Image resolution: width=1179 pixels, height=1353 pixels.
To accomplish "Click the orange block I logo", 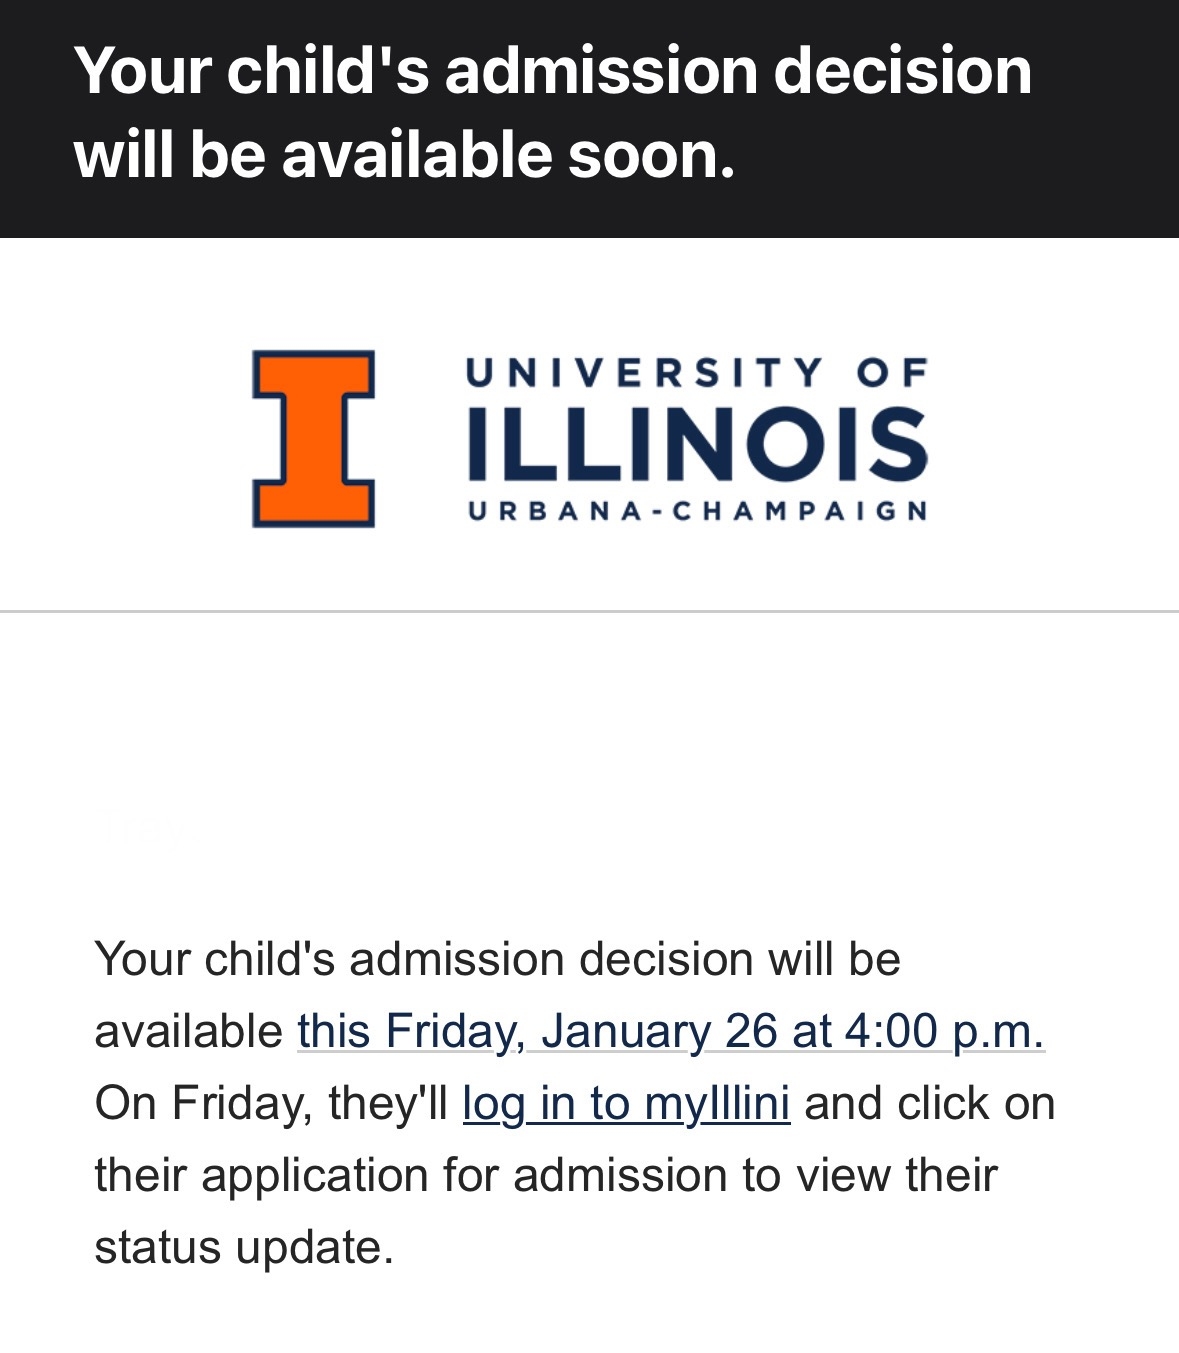I will (x=313, y=438).
